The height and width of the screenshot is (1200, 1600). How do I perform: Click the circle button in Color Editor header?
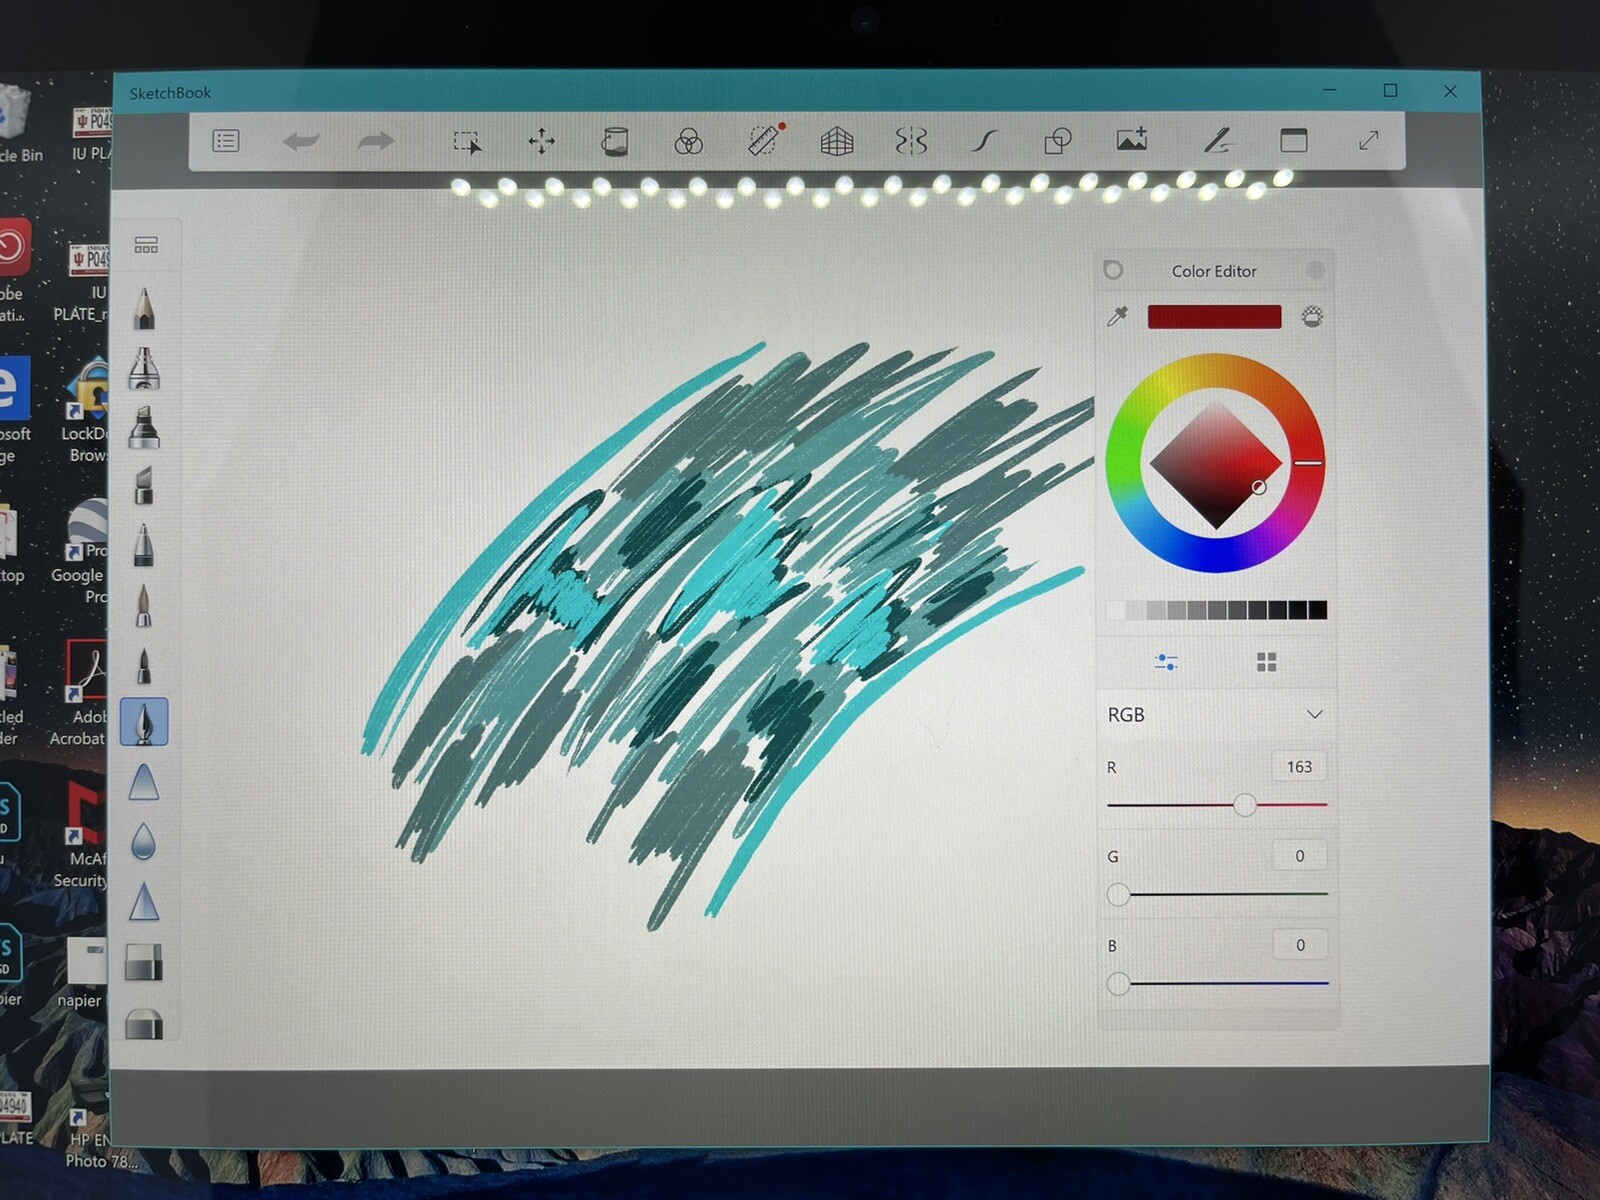point(1113,270)
